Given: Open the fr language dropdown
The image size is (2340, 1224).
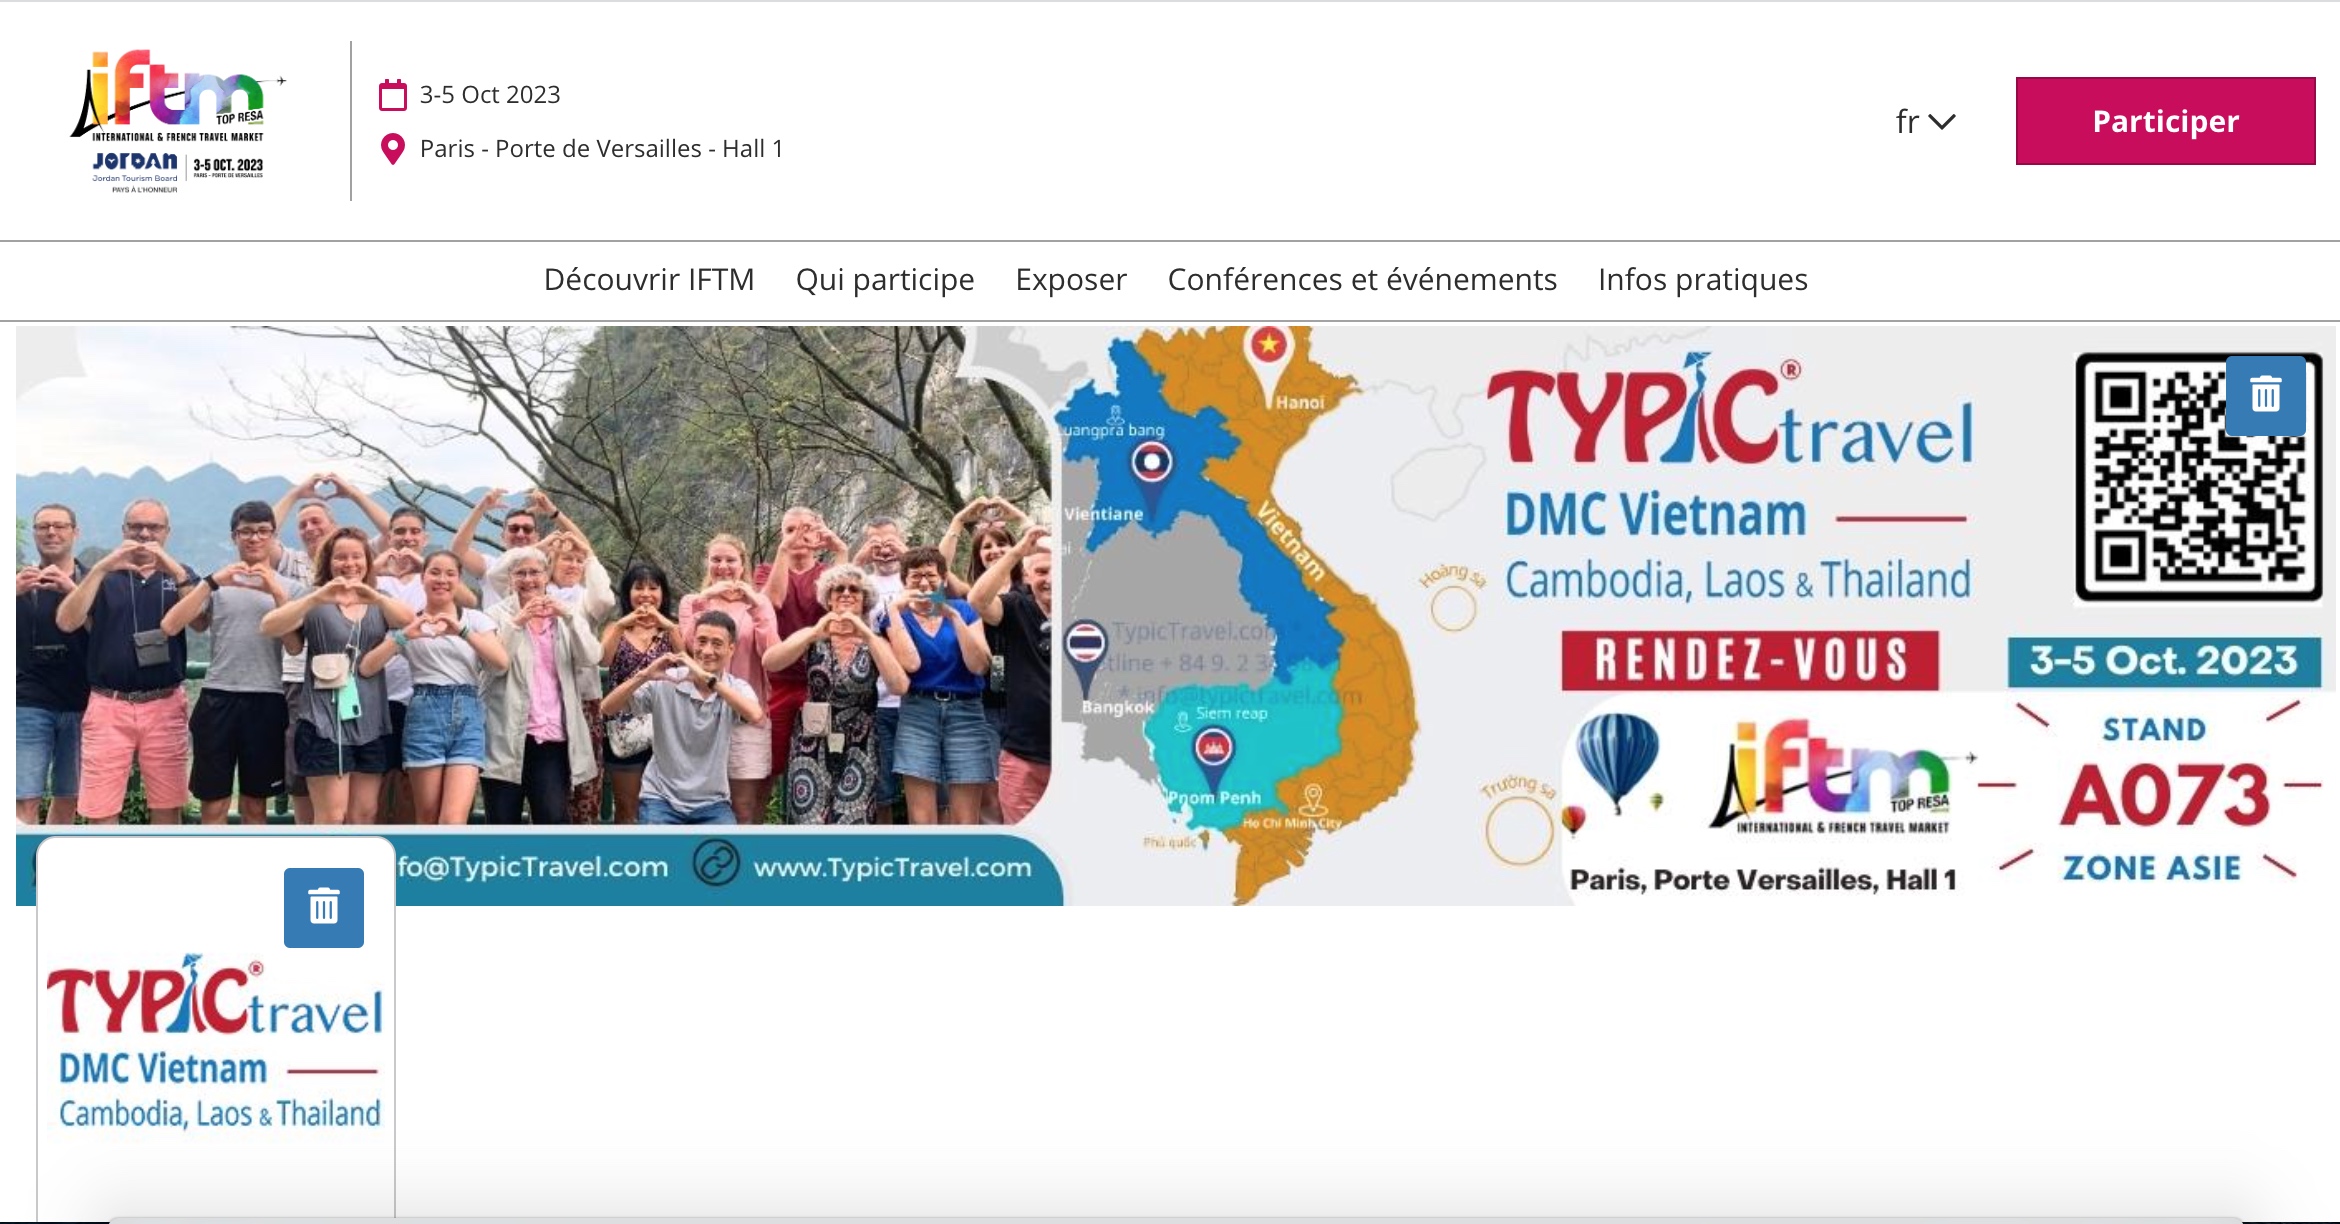Looking at the screenshot, I should 1925,121.
